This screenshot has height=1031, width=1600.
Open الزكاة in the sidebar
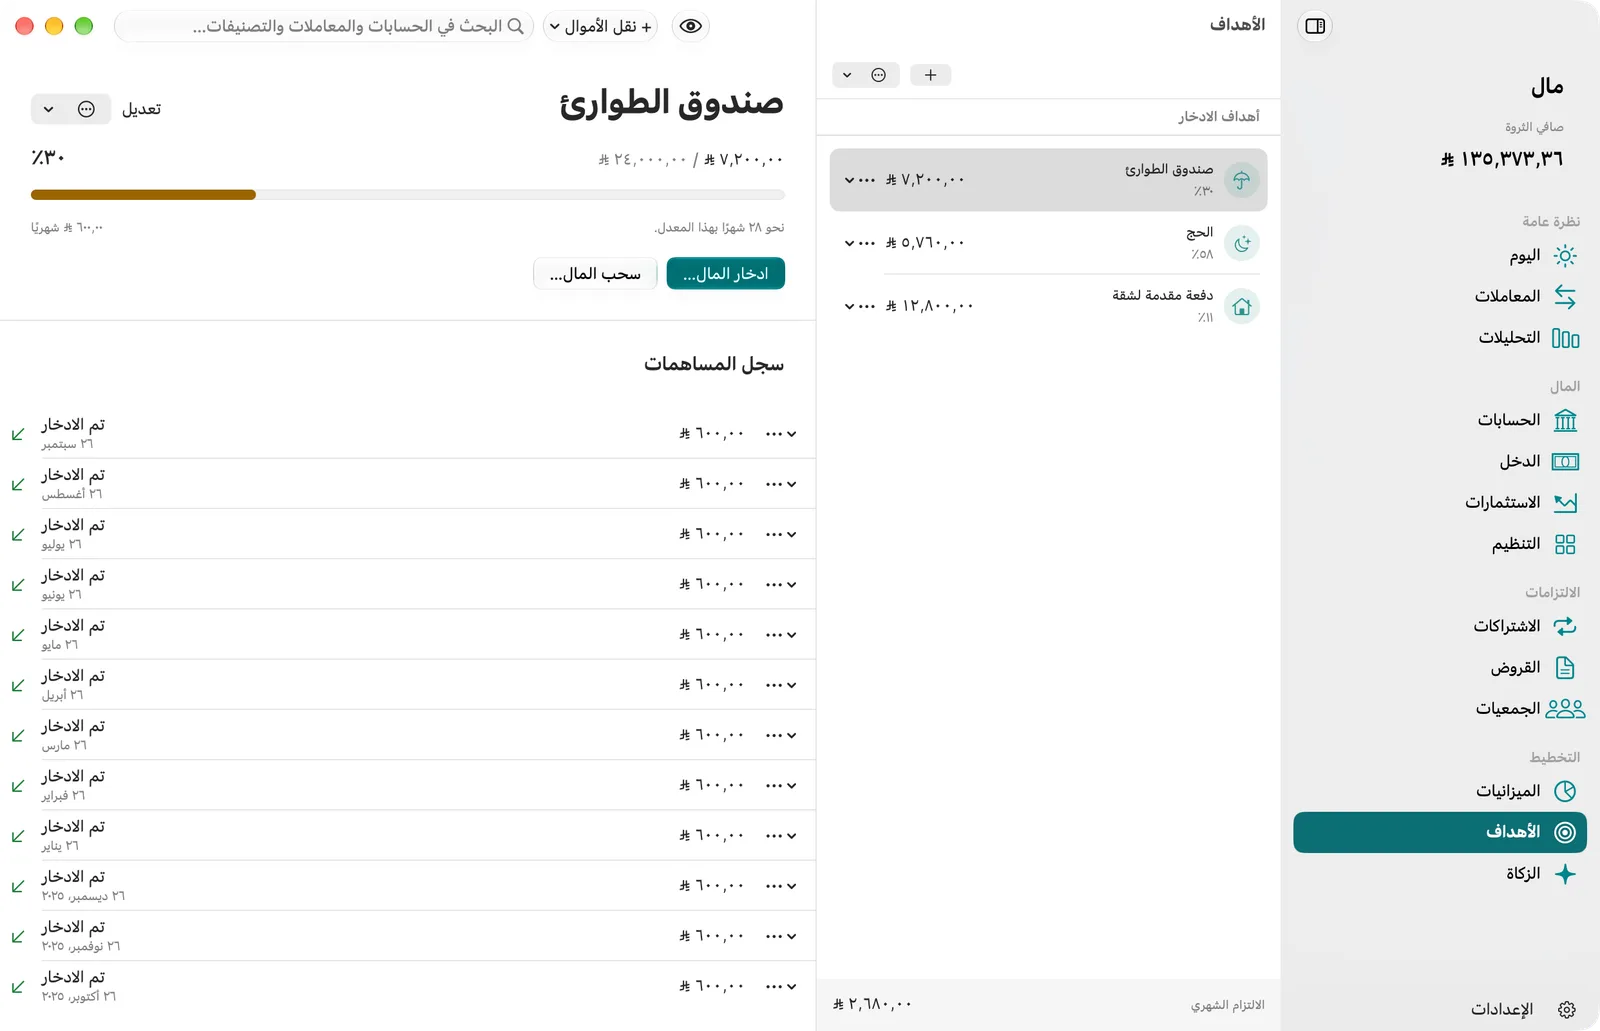point(1440,874)
